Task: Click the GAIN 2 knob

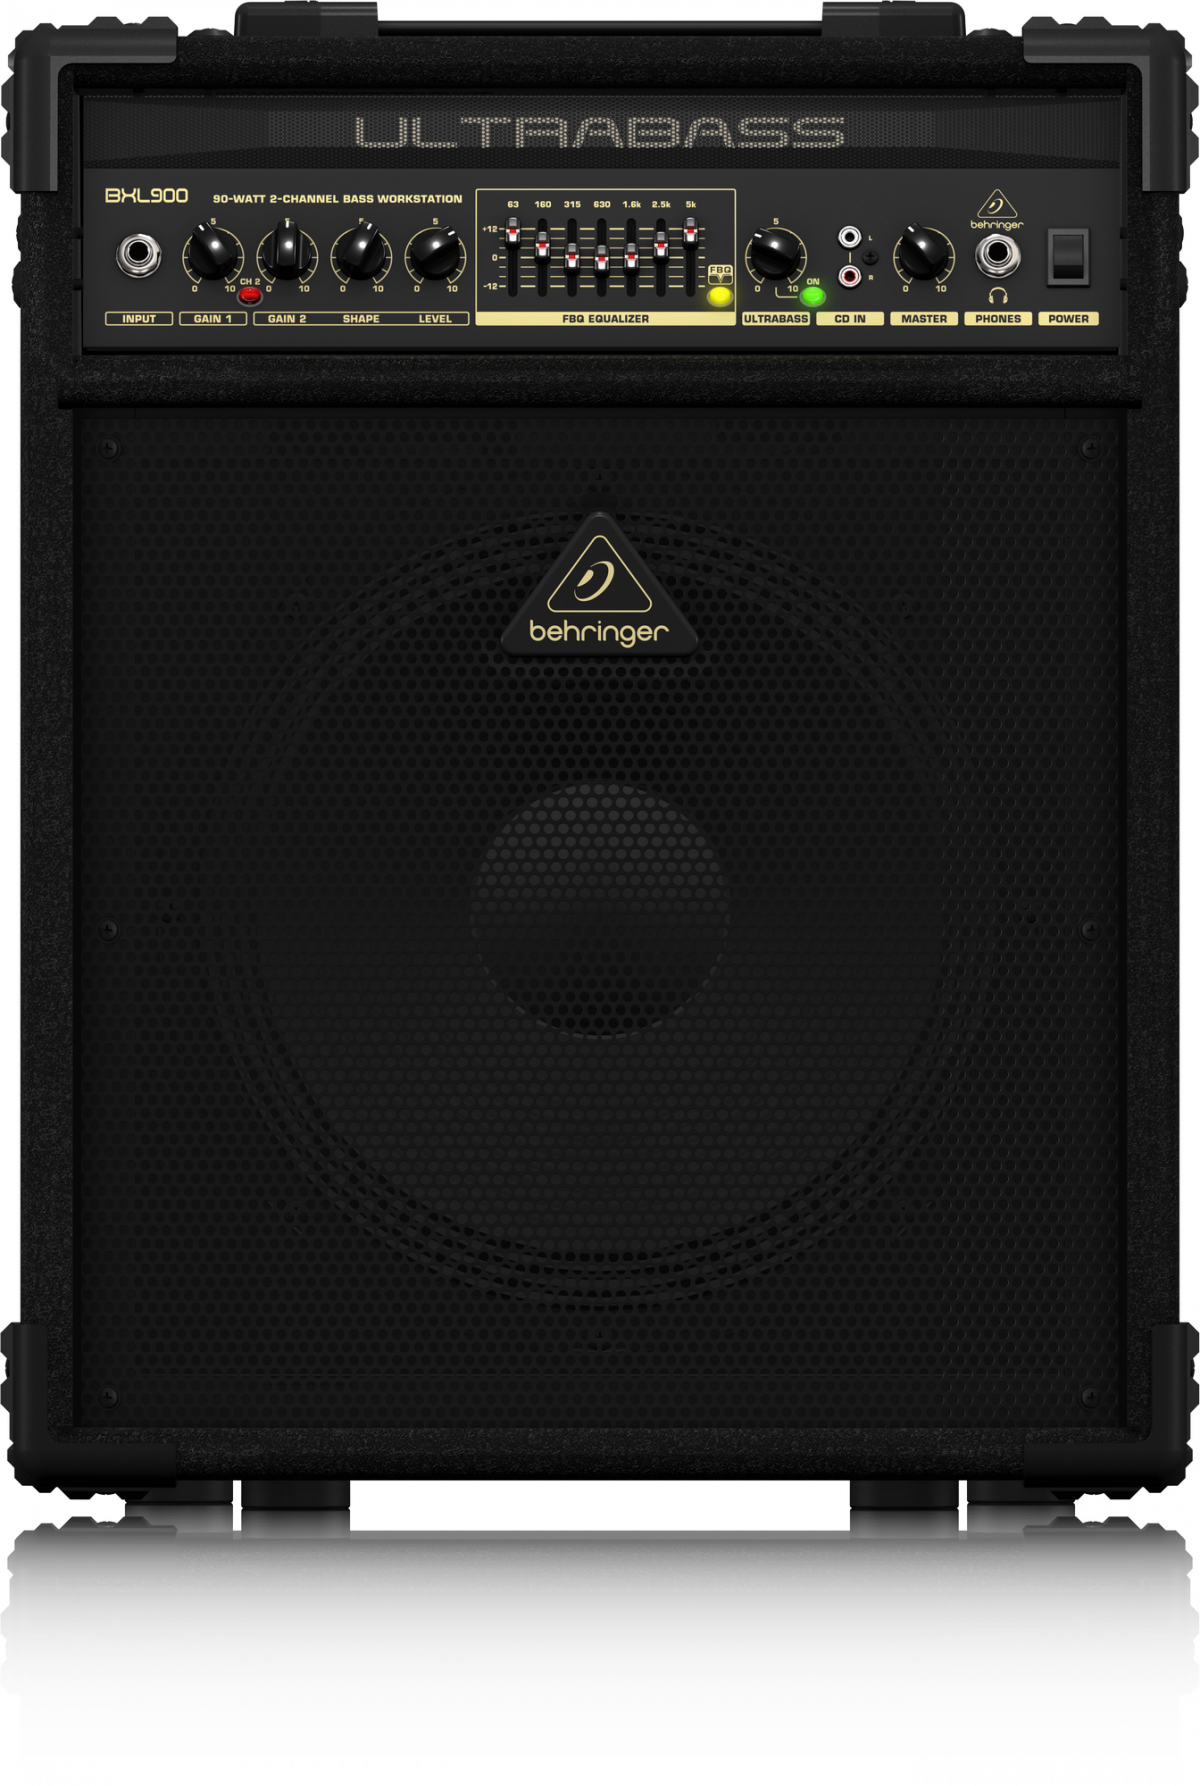Action: (x=287, y=254)
